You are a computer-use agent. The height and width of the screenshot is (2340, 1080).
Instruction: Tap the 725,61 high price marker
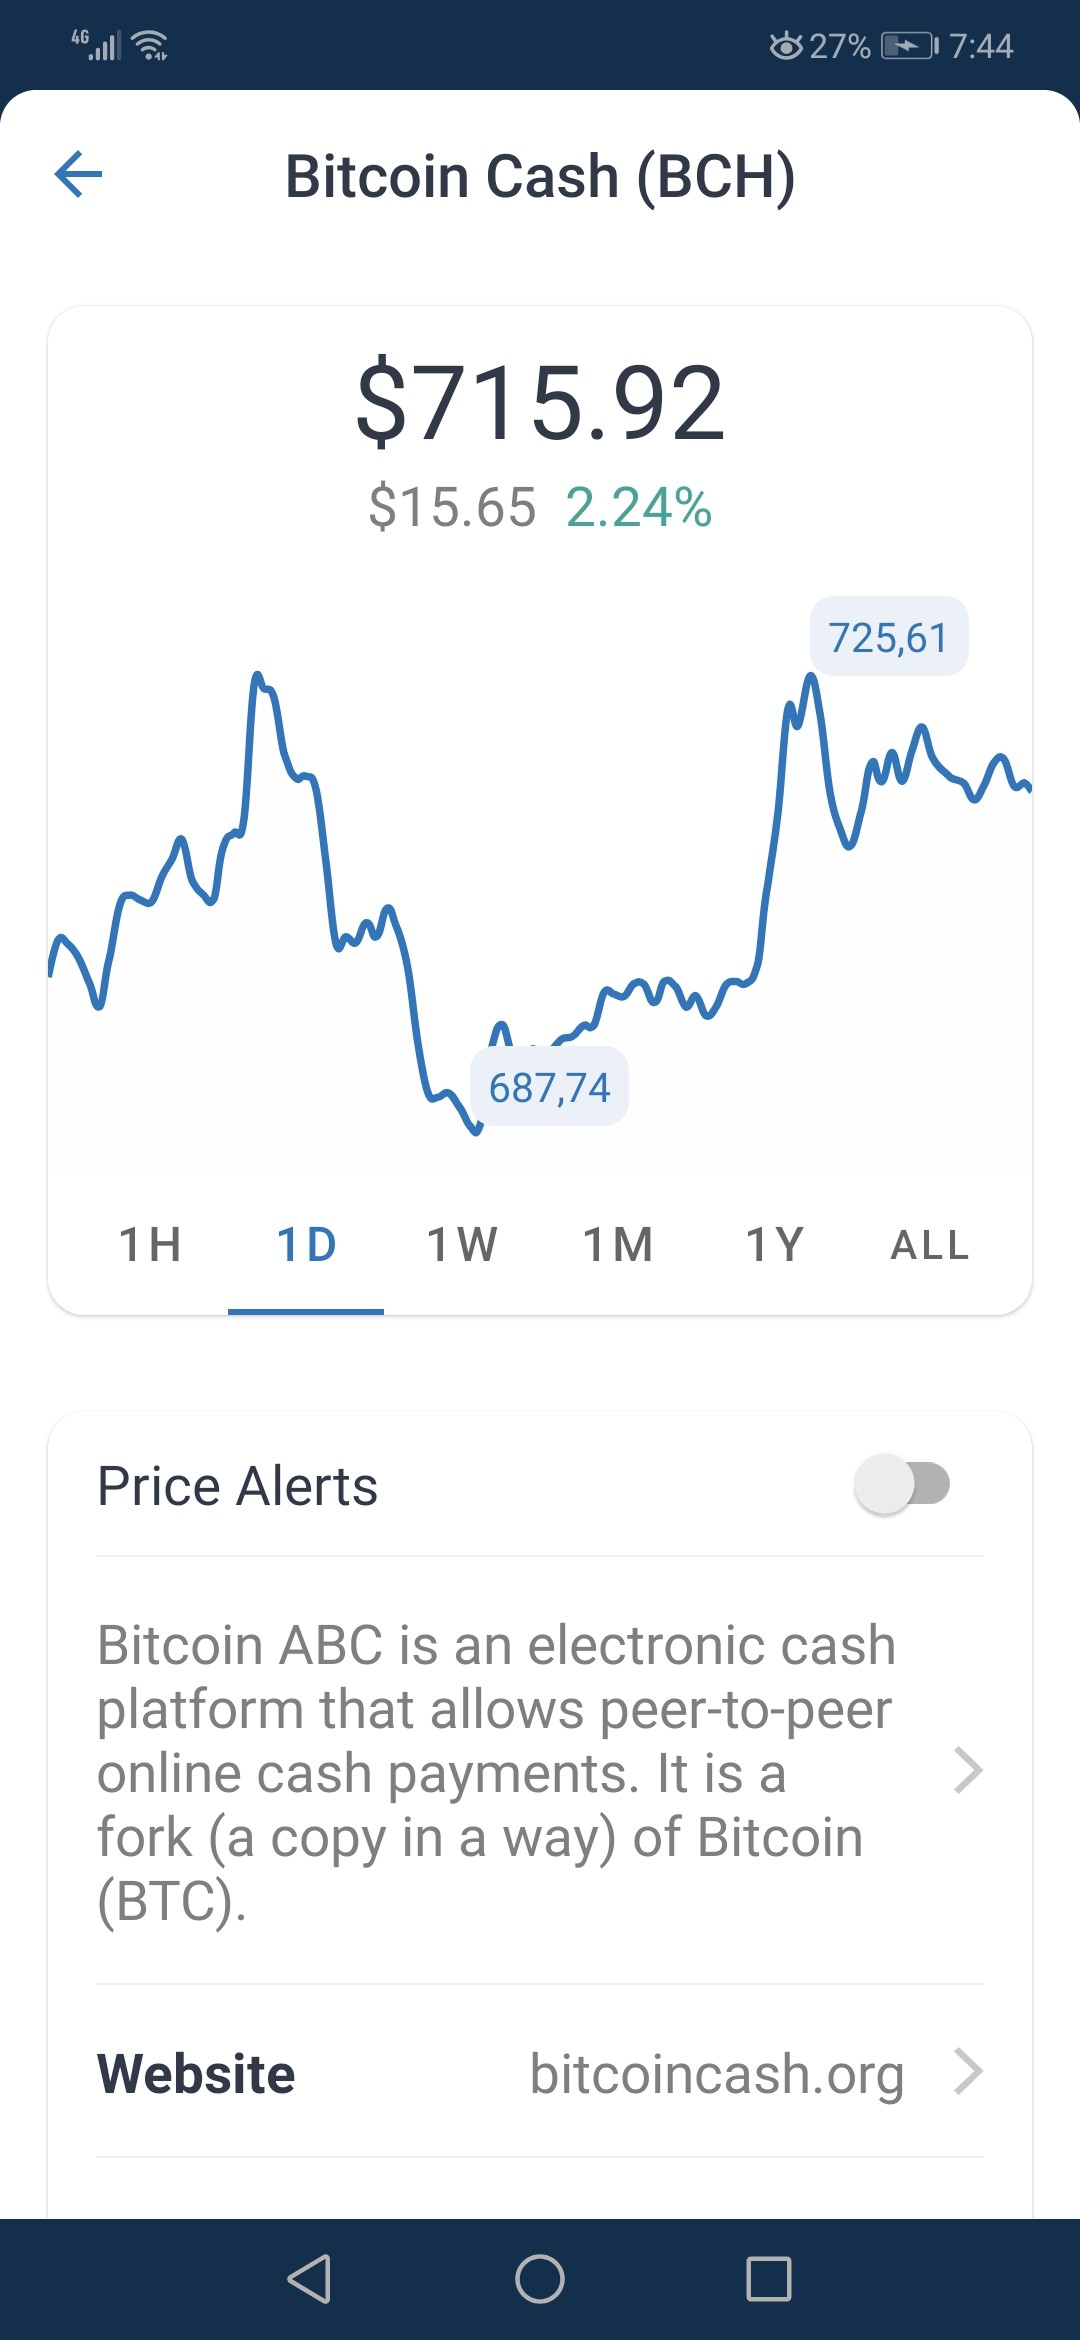coord(889,637)
